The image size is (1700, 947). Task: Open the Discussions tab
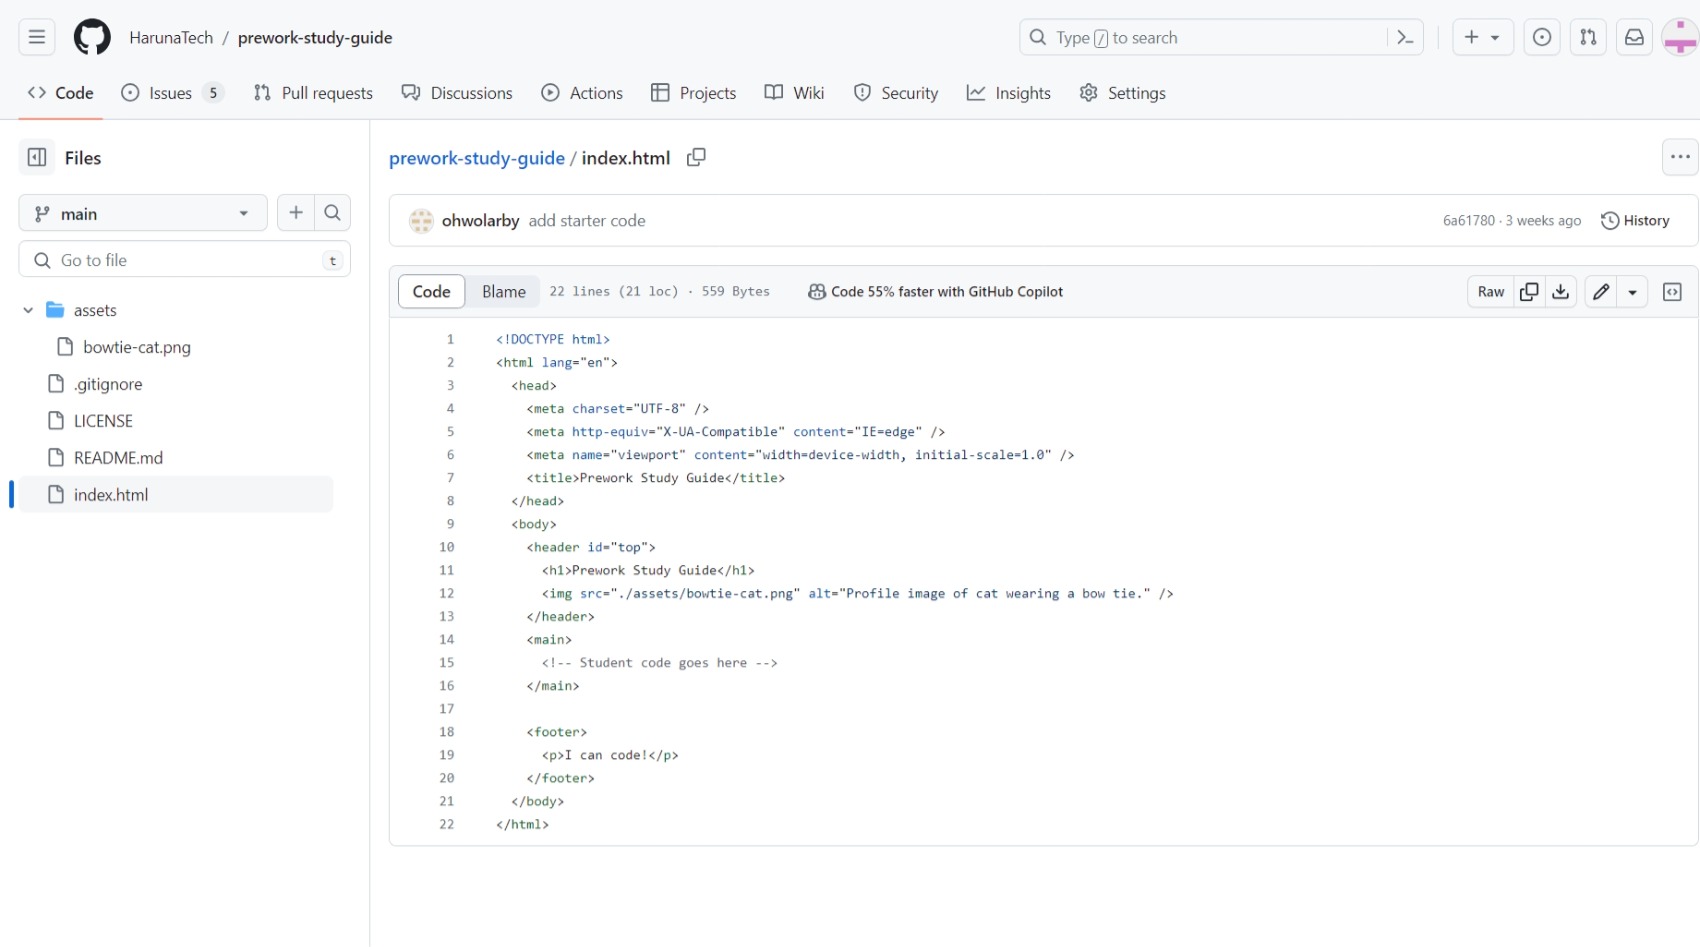coord(457,93)
